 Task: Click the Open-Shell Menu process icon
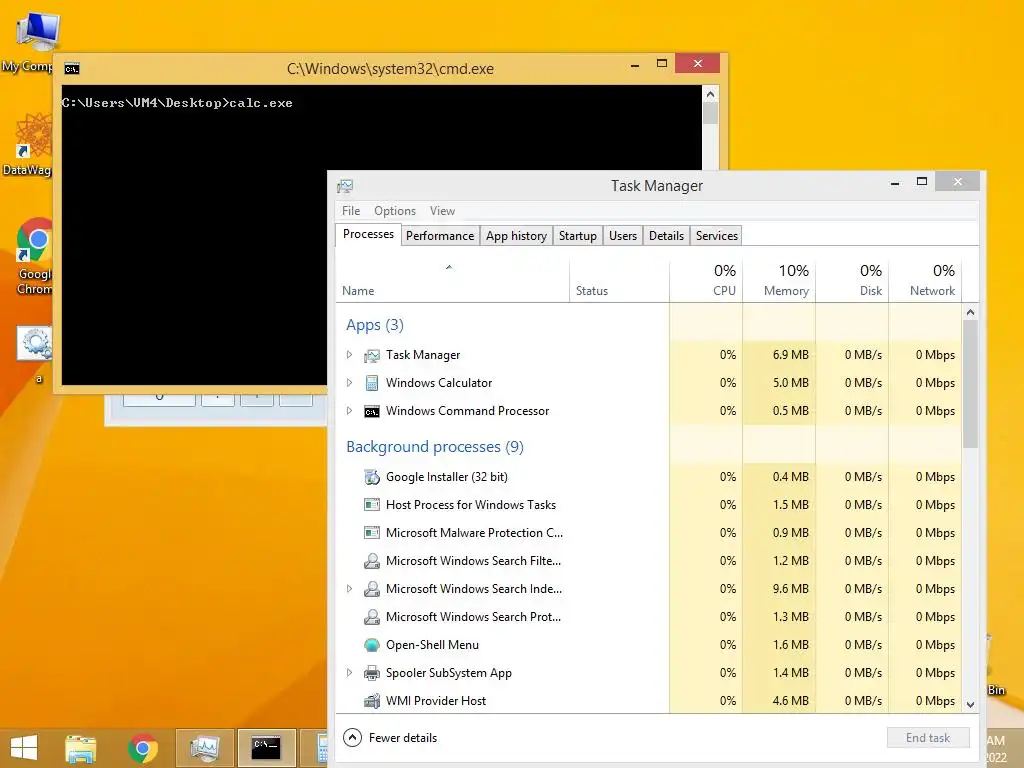click(372, 645)
